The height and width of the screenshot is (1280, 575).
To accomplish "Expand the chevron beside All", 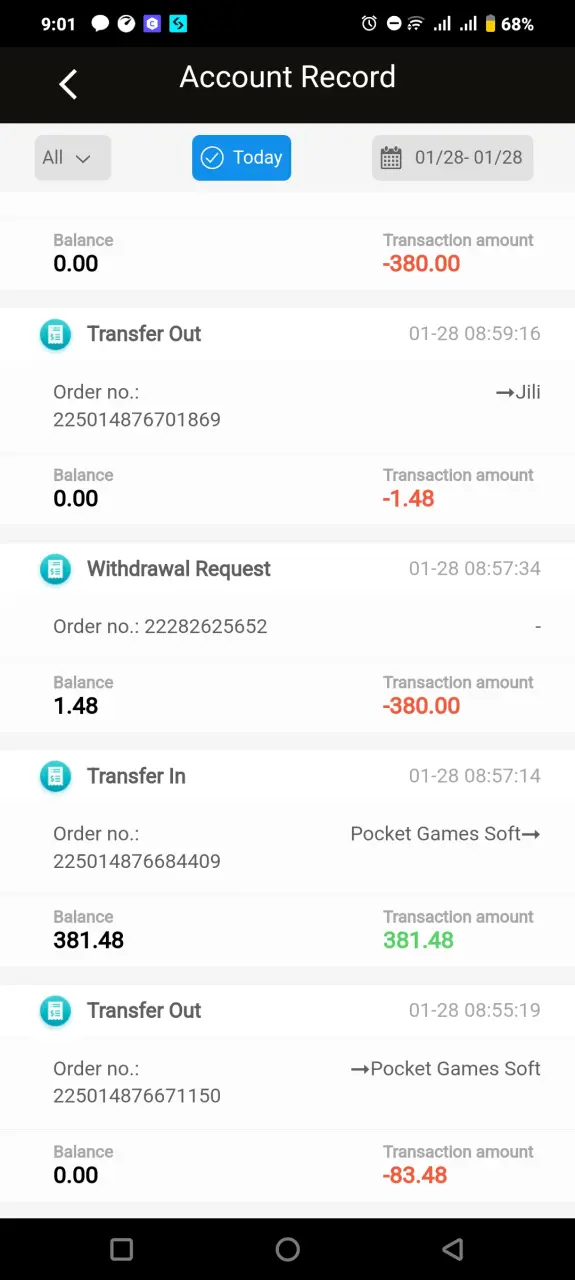I will 84,159.
